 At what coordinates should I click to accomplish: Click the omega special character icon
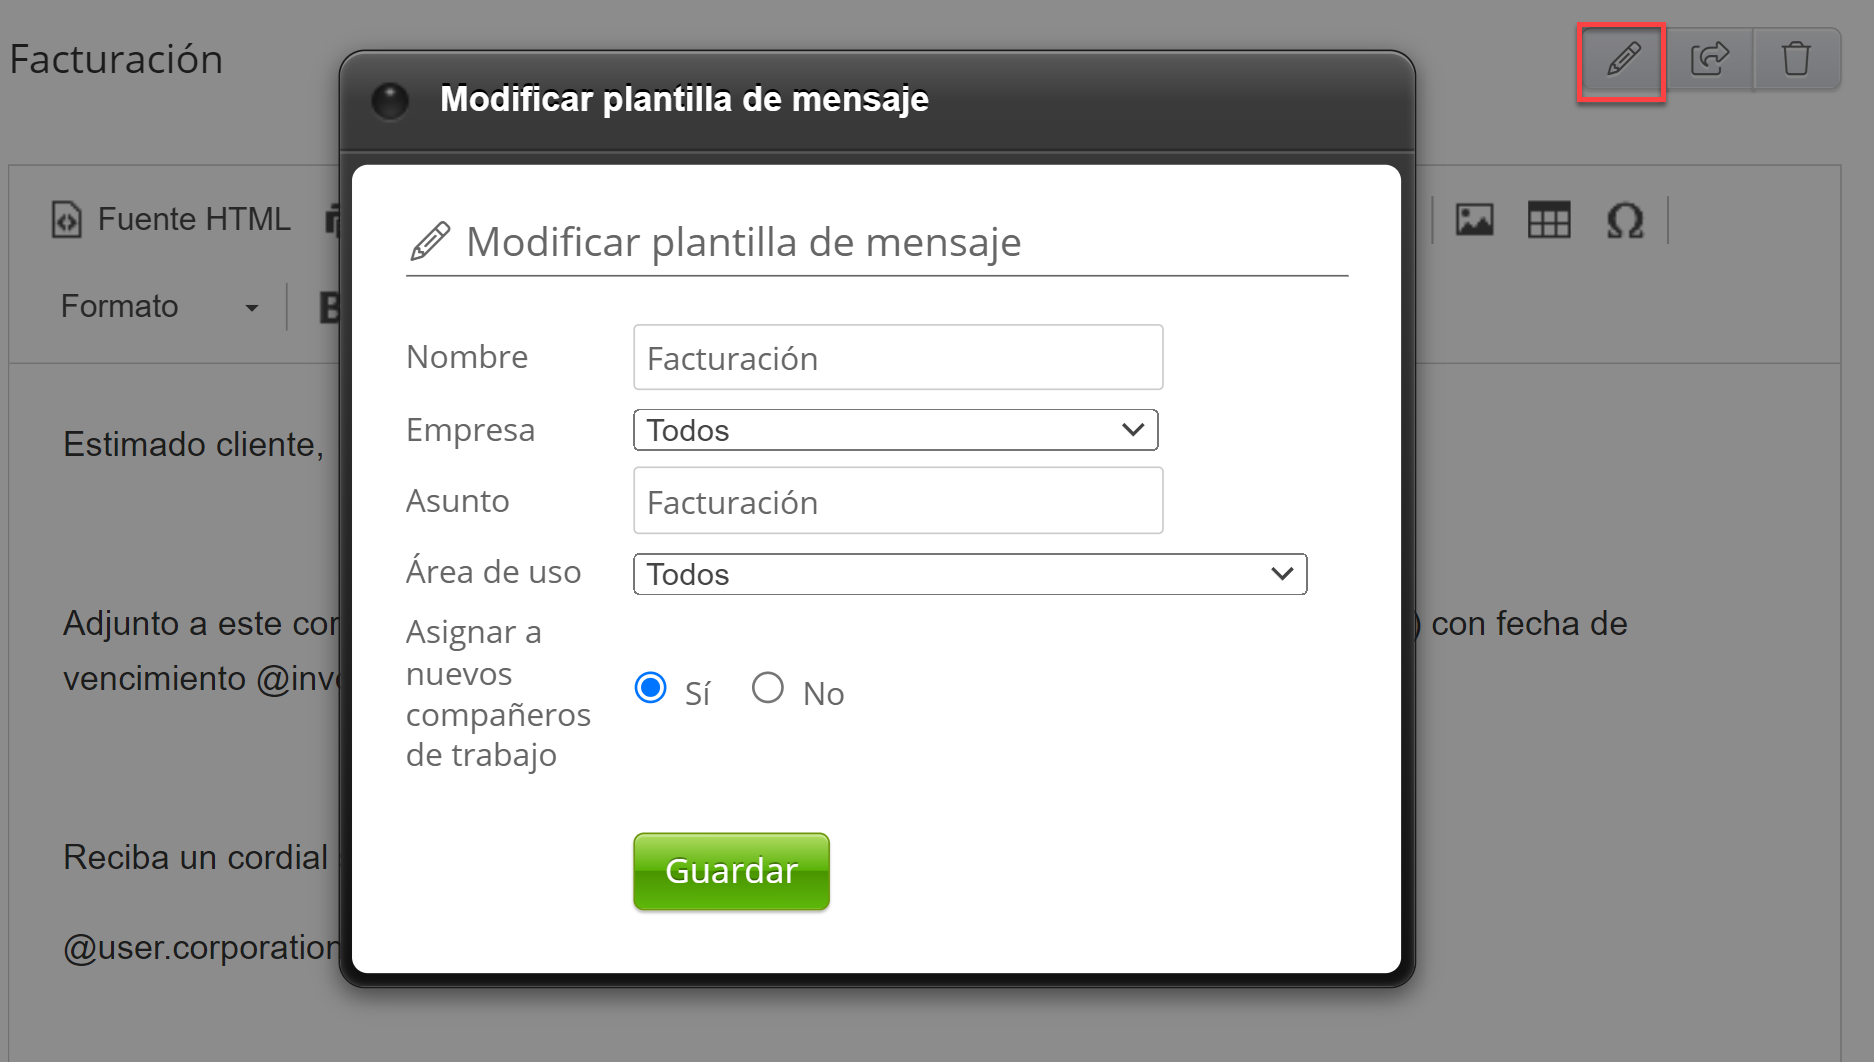tap(1625, 220)
